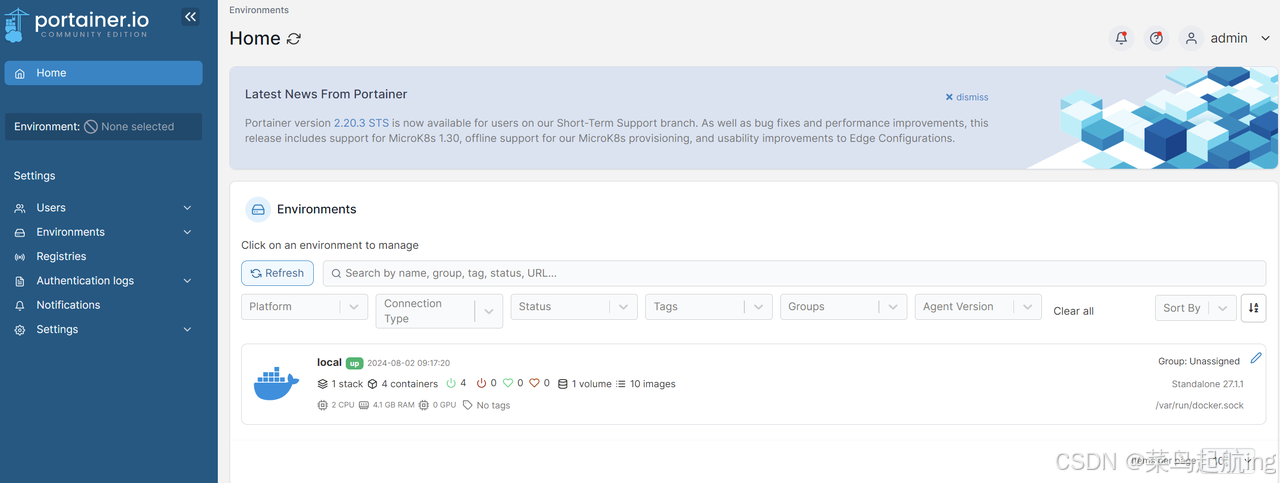1280x483 pixels.
Task: Click the red stopped power icon
Action: pyautogui.click(x=482, y=383)
